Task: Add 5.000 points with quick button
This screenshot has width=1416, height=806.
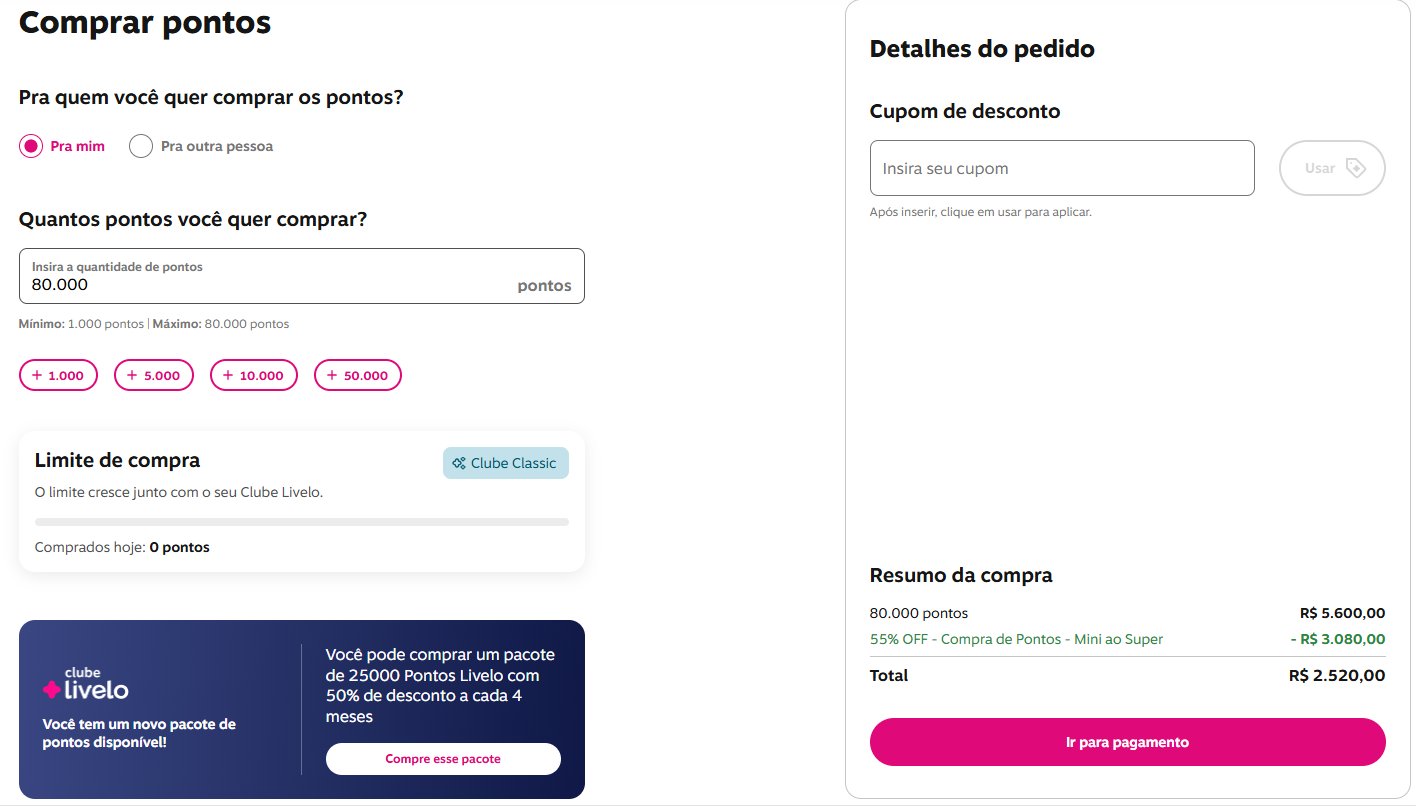Action: 154,375
